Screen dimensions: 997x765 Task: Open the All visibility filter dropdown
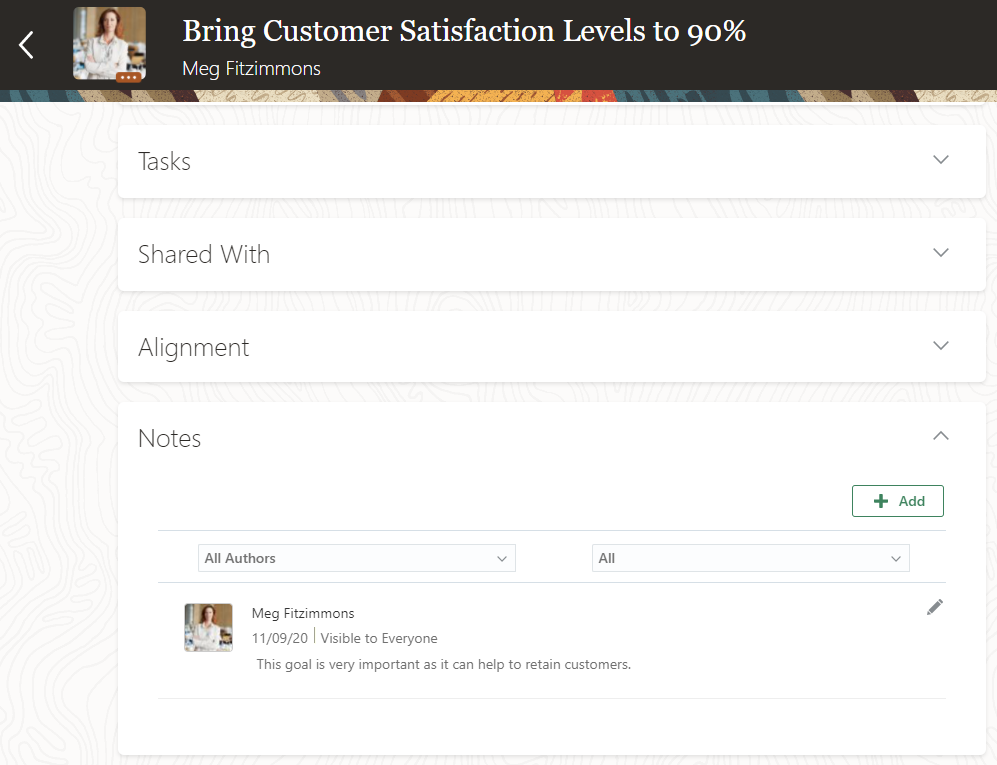click(x=750, y=557)
